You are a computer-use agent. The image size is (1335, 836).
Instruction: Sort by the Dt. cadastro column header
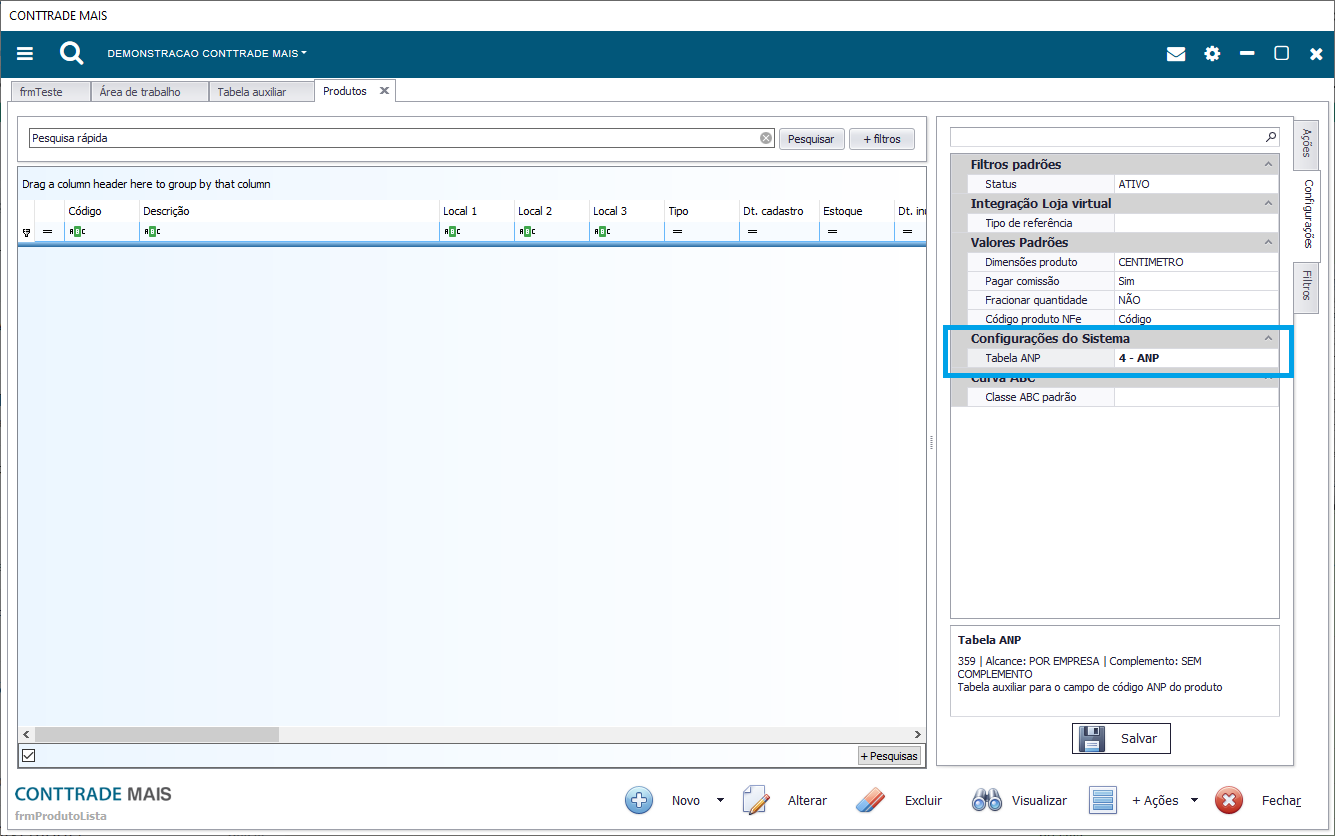tap(780, 211)
